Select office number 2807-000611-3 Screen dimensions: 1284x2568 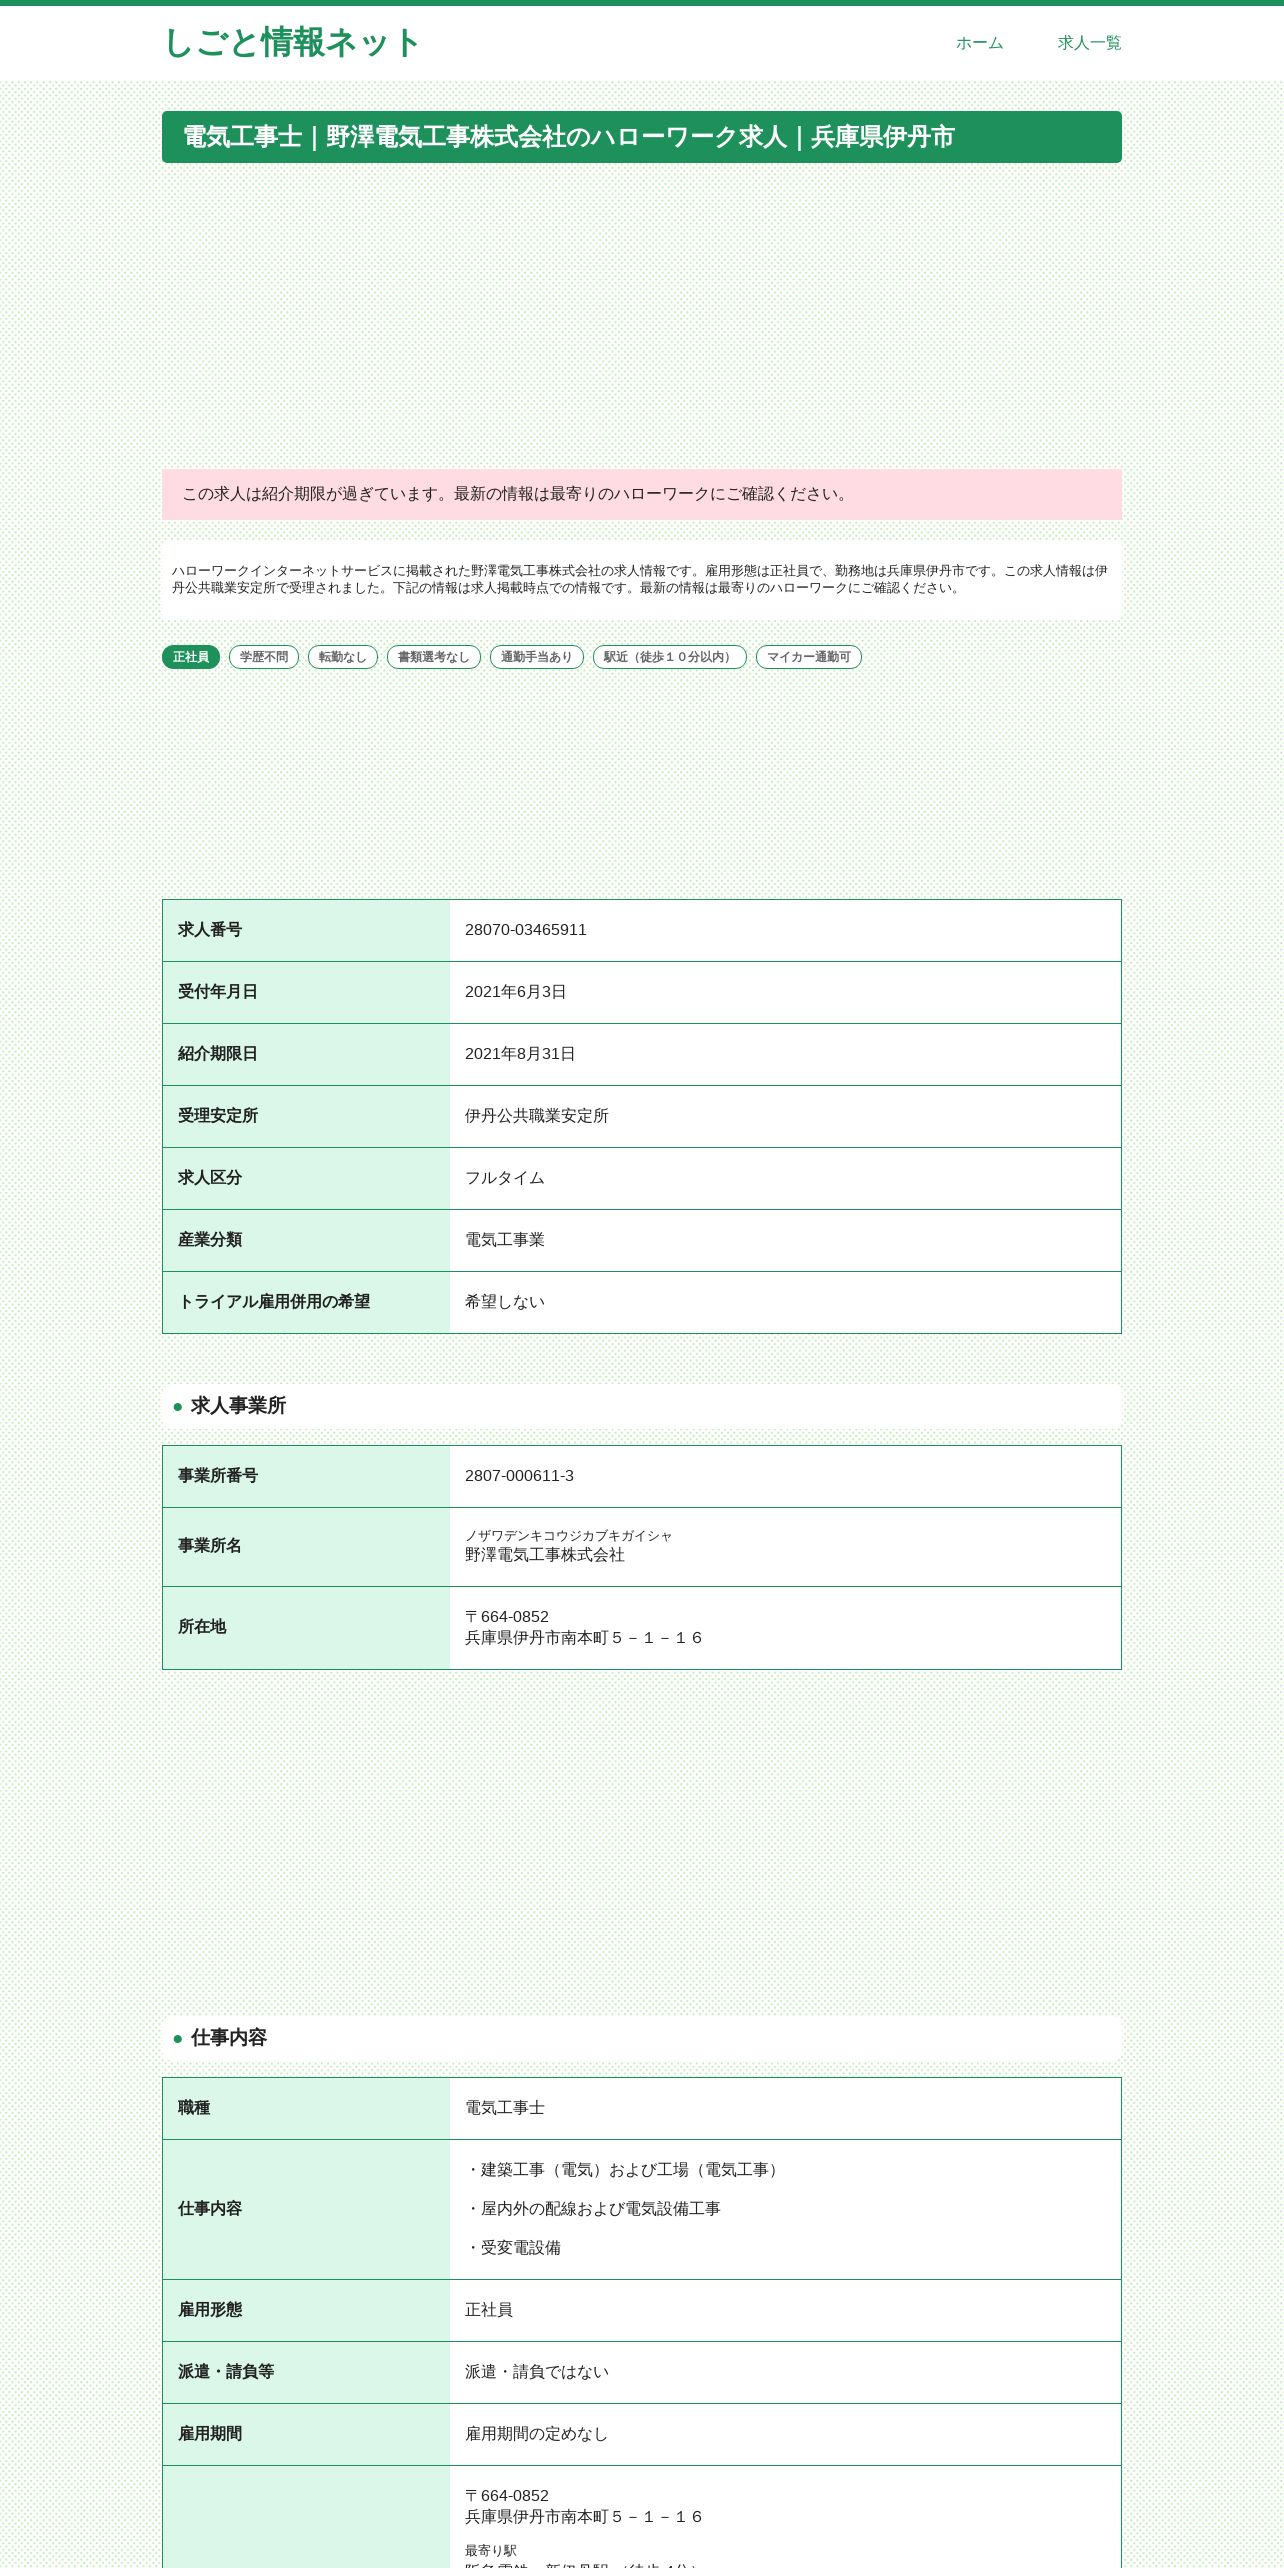(520, 1476)
